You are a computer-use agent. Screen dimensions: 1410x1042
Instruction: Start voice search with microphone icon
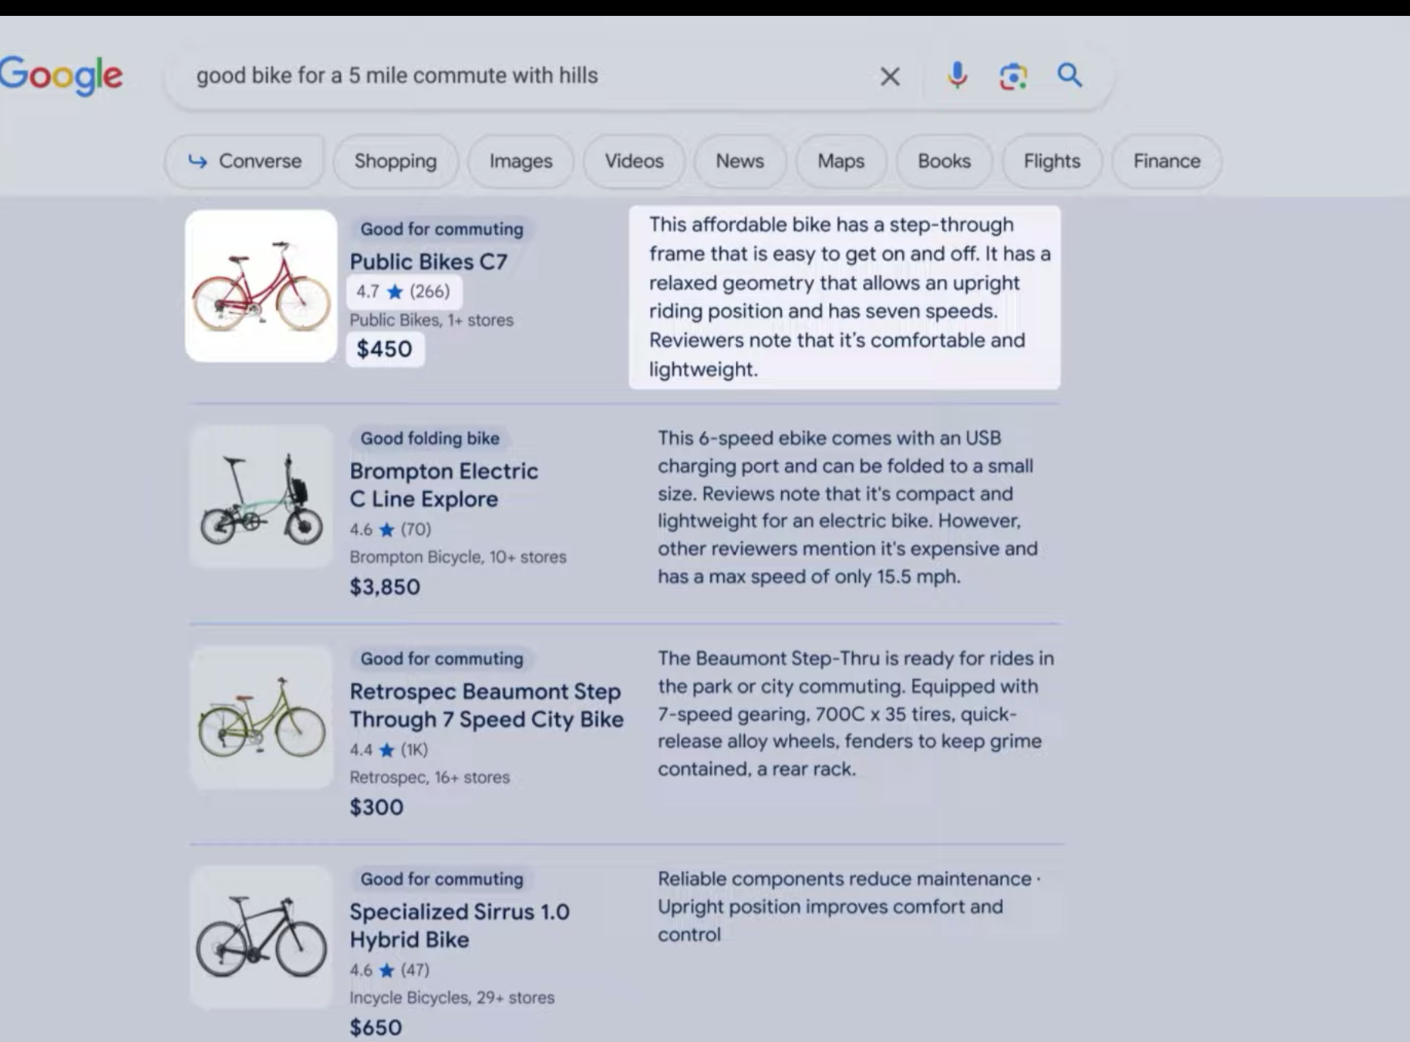tap(957, 76)
